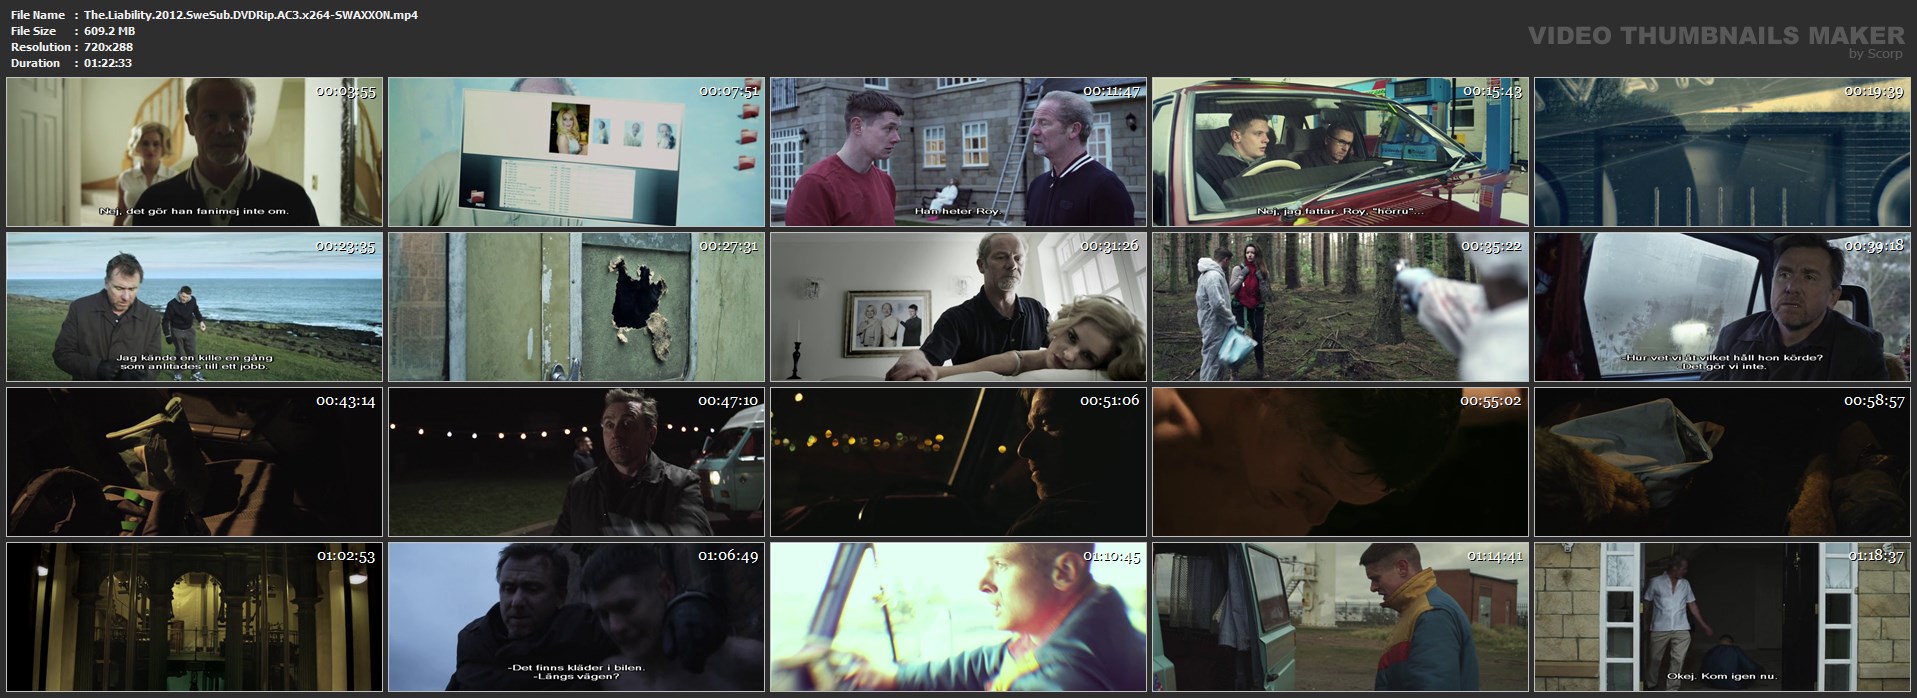
Task: Click the subtitle "Han heter Roy"
Action: click(x=957, y=211)
